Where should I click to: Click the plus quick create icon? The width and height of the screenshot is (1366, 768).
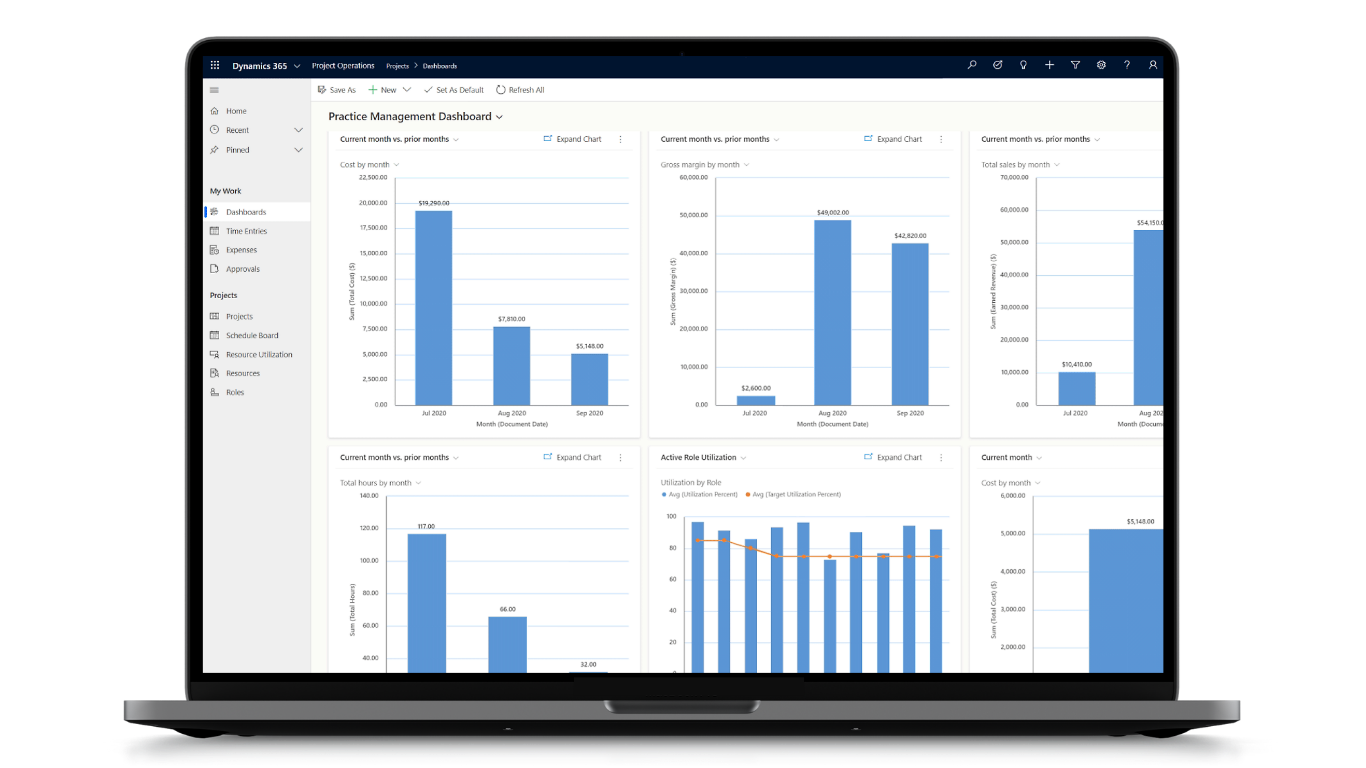click(1049, 65)
